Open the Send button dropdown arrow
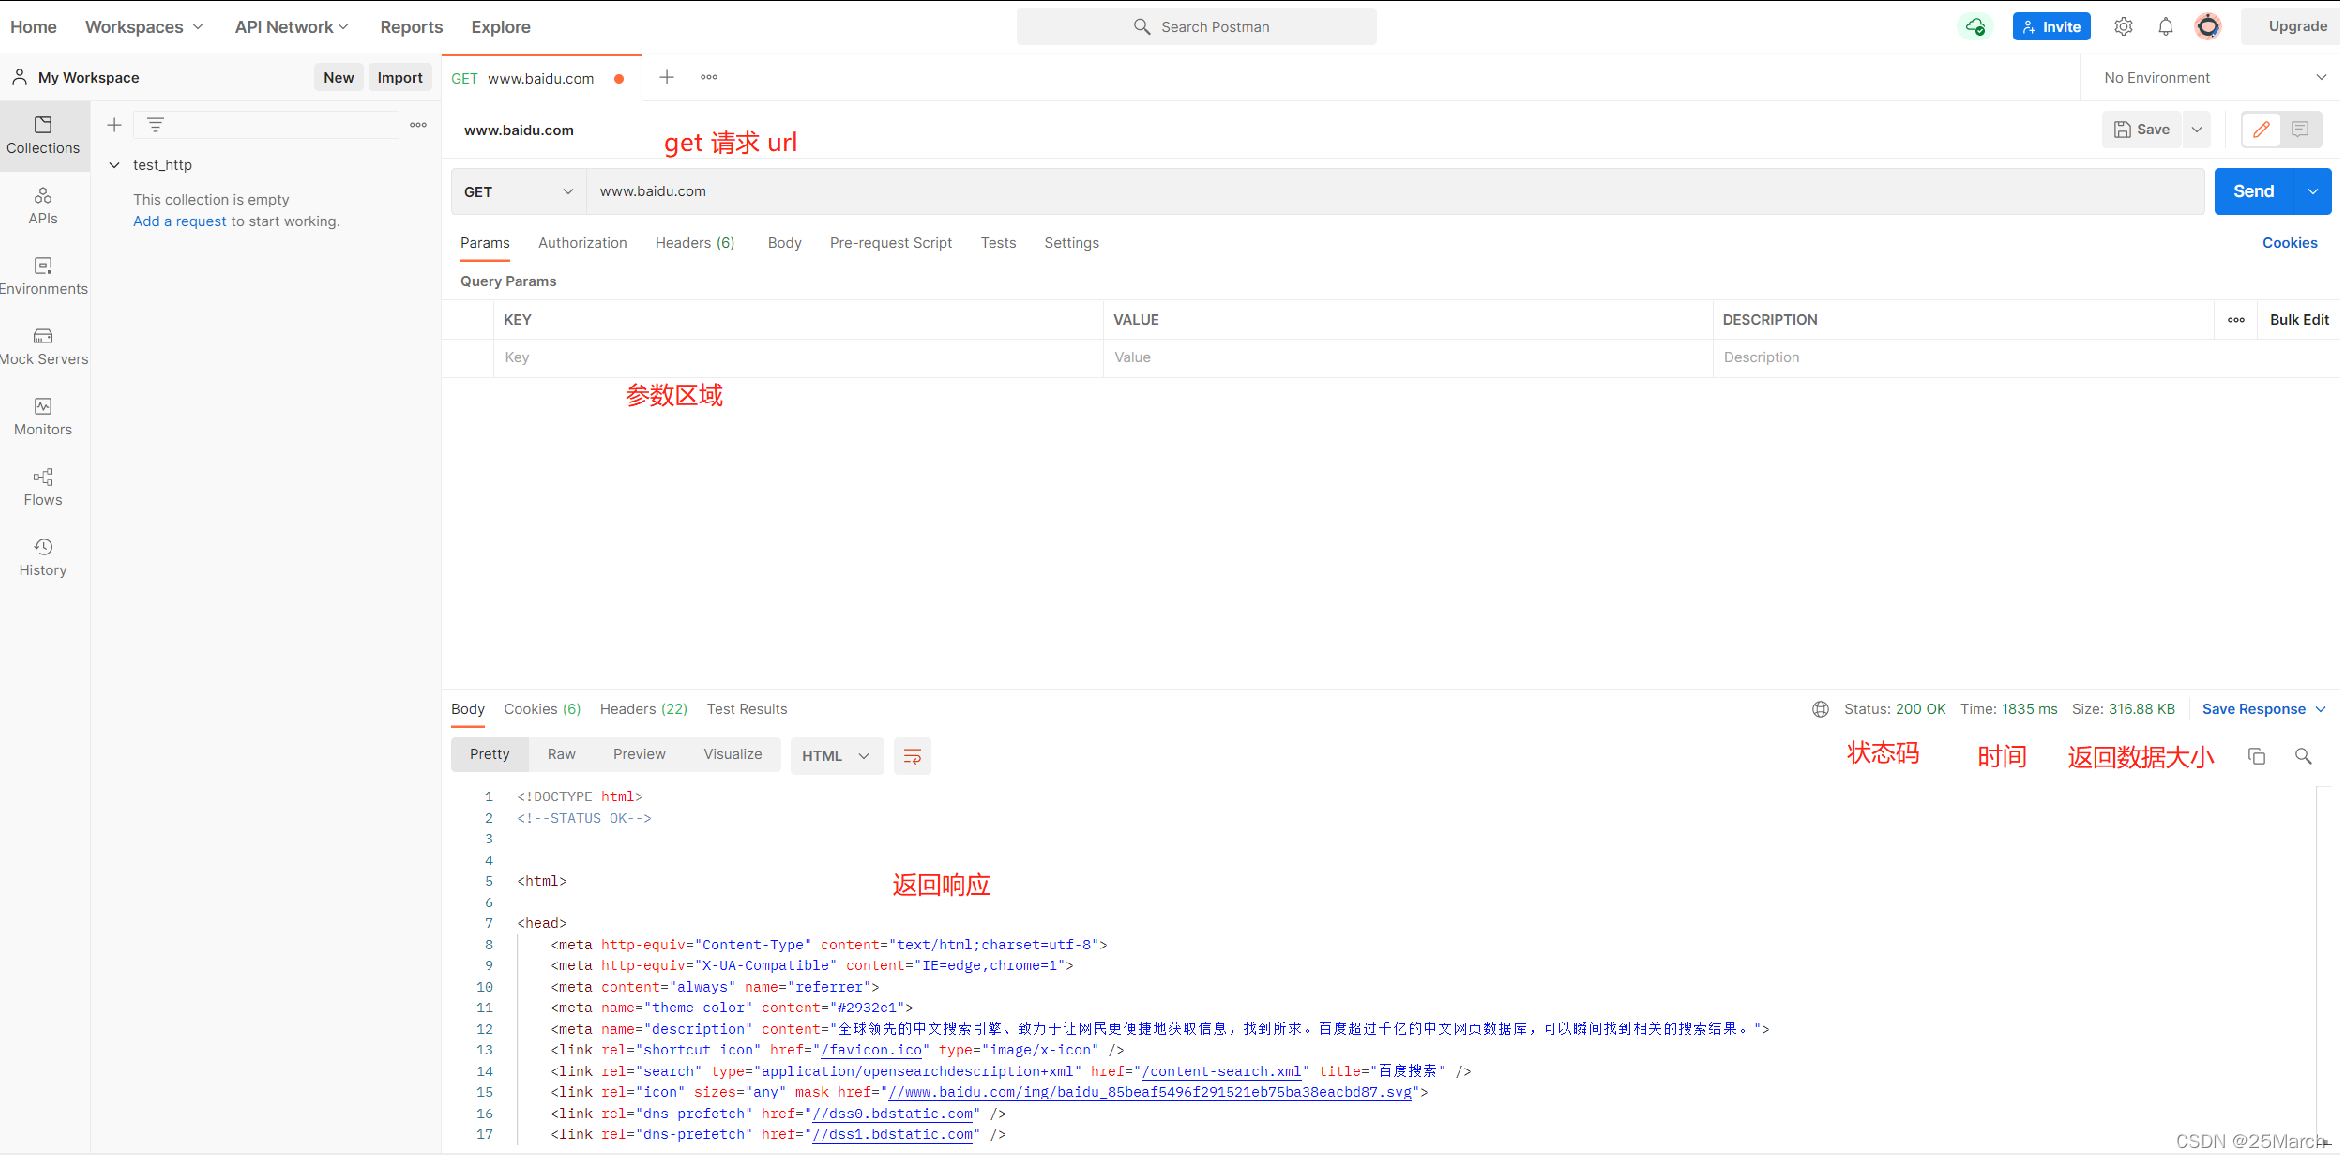Image resolution: width=2340 pixels, height=1158 pixels. point(2312,192)
